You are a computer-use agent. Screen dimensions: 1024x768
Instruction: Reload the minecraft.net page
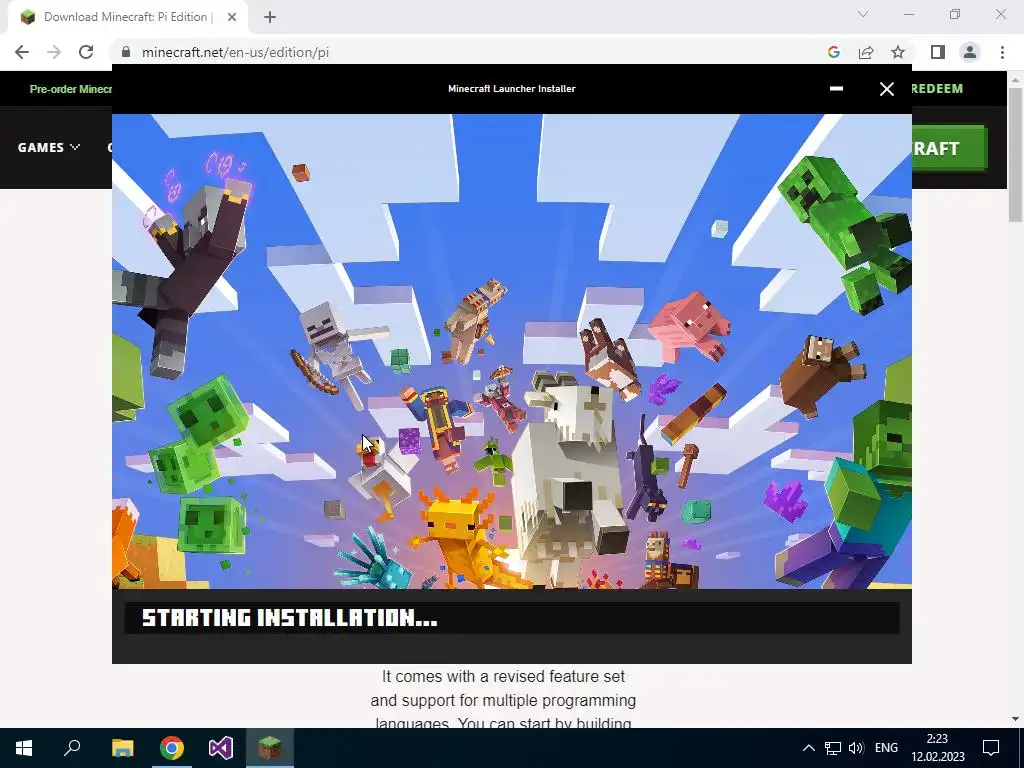(86, 52)
